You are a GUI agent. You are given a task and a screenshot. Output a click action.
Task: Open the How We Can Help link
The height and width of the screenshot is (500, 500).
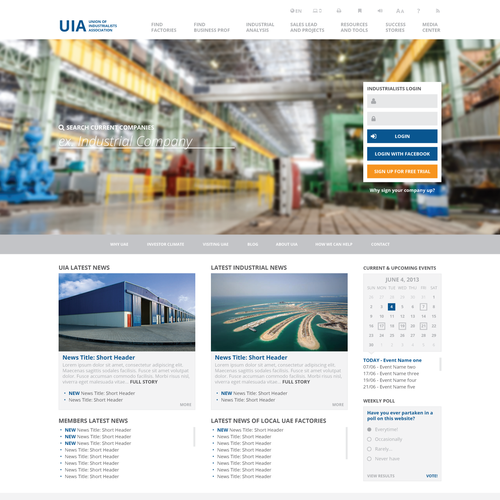pos(334,244)
